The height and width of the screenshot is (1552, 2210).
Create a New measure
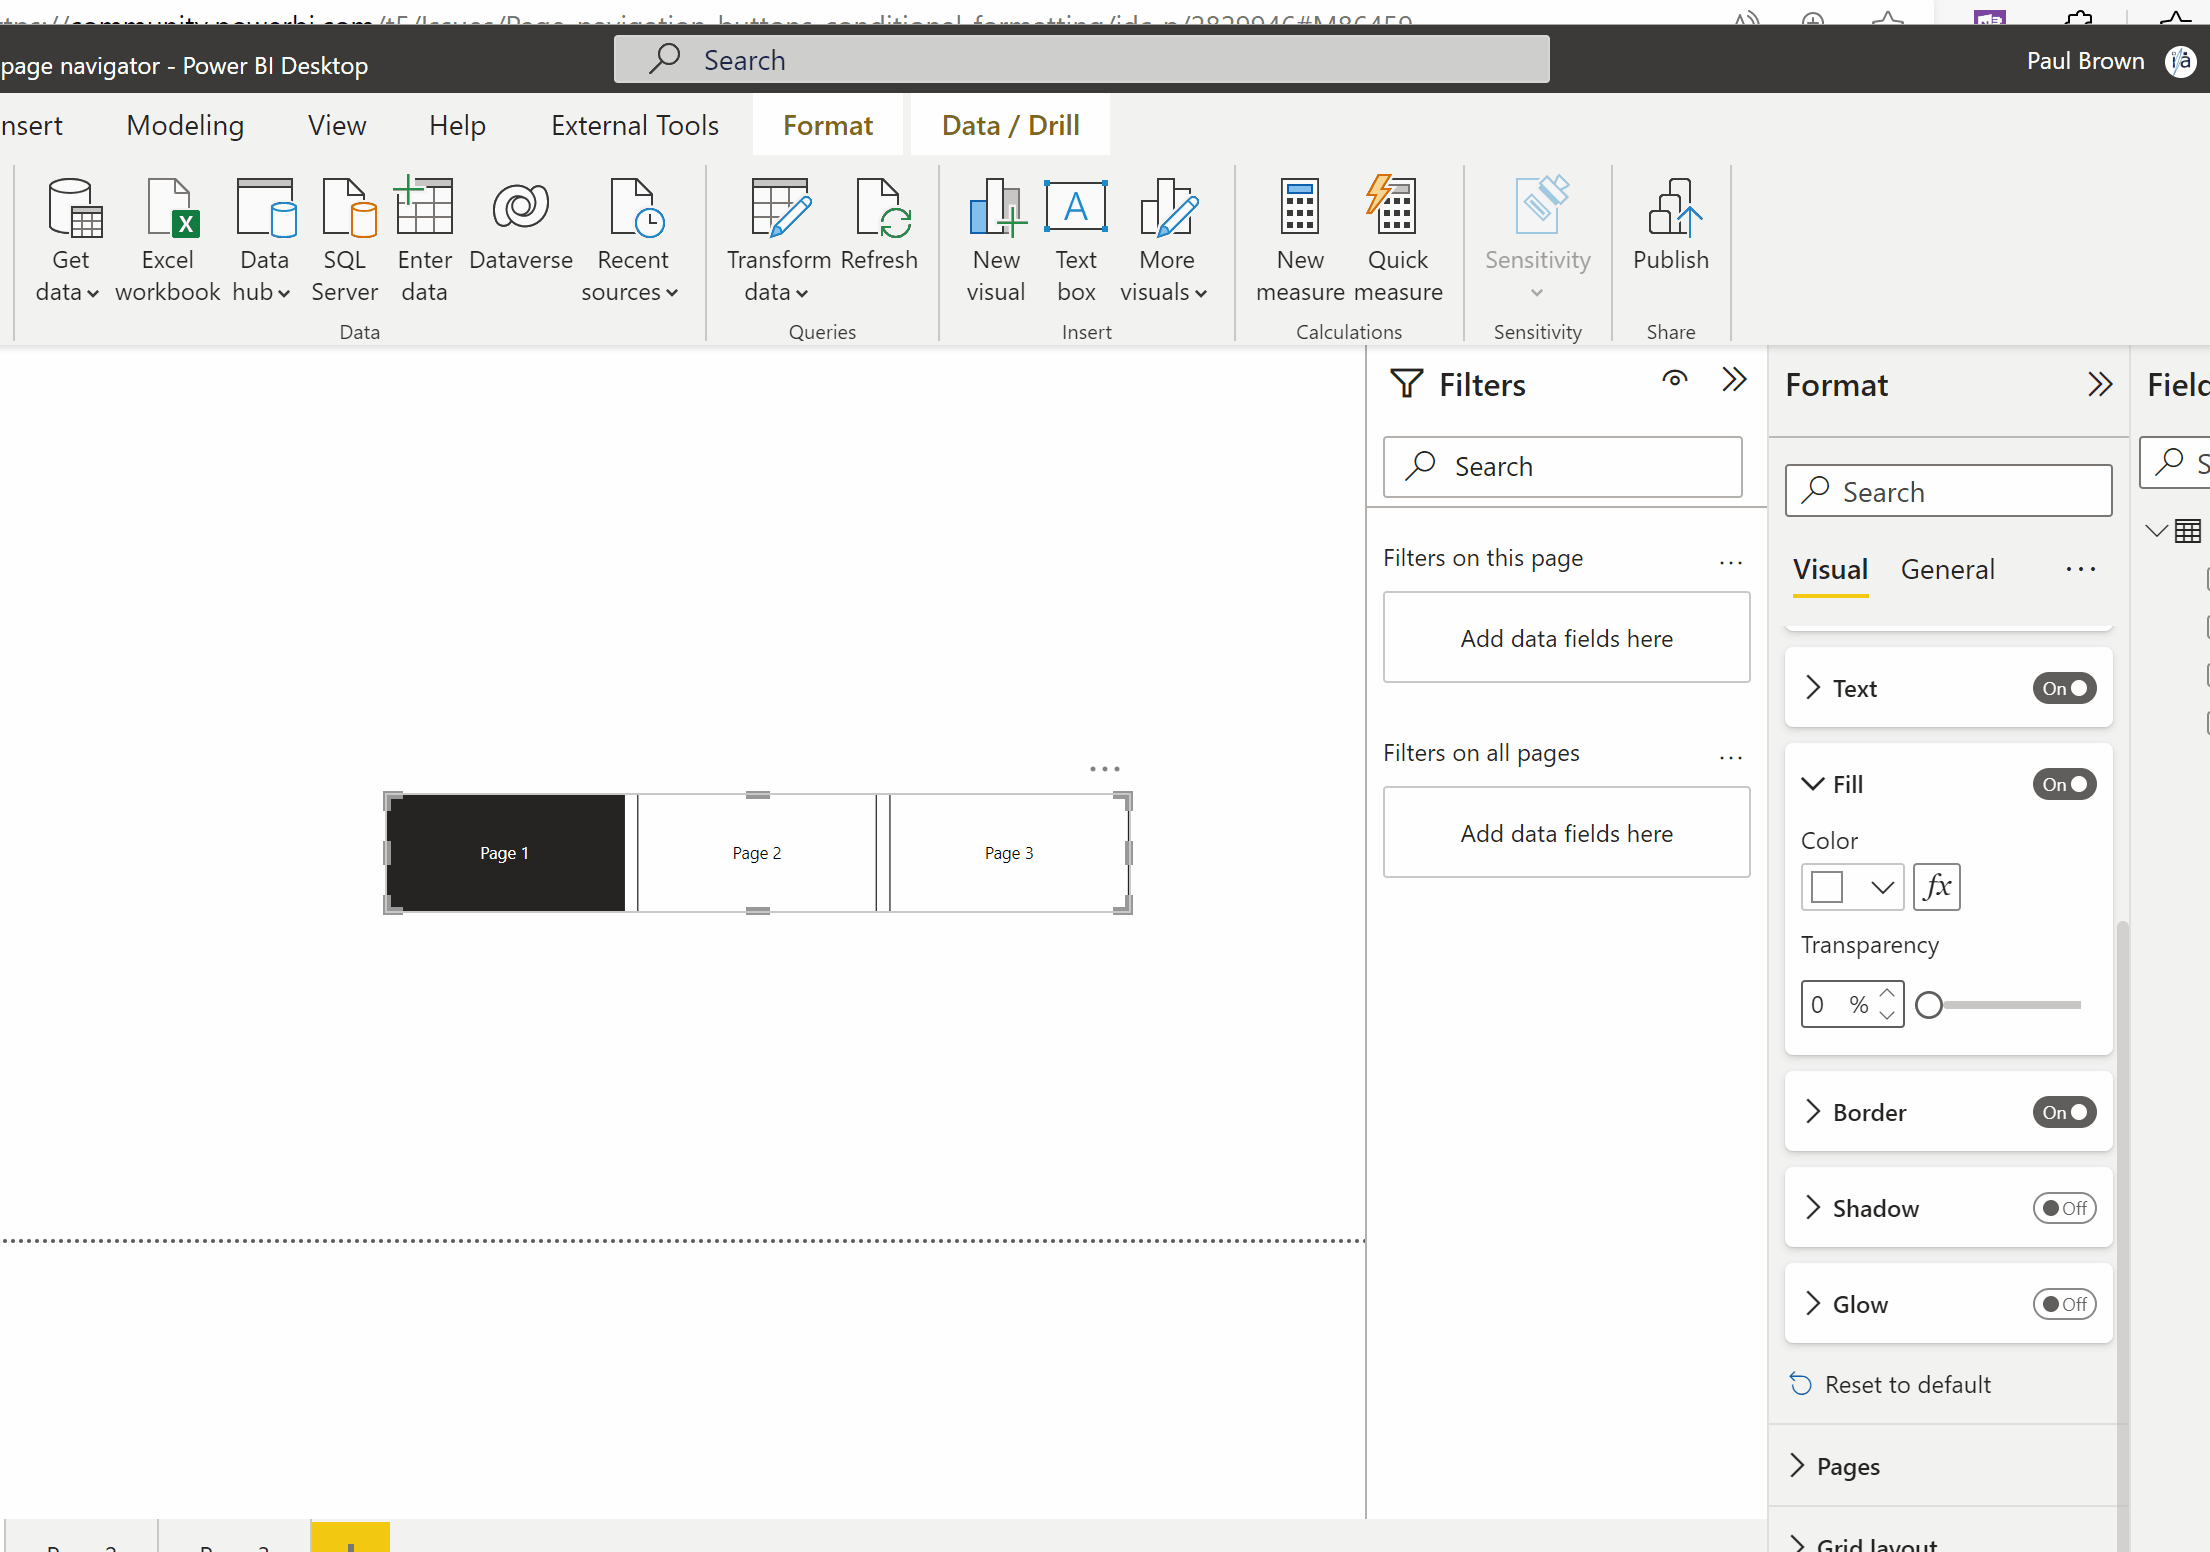click(x=1300, y=240)
